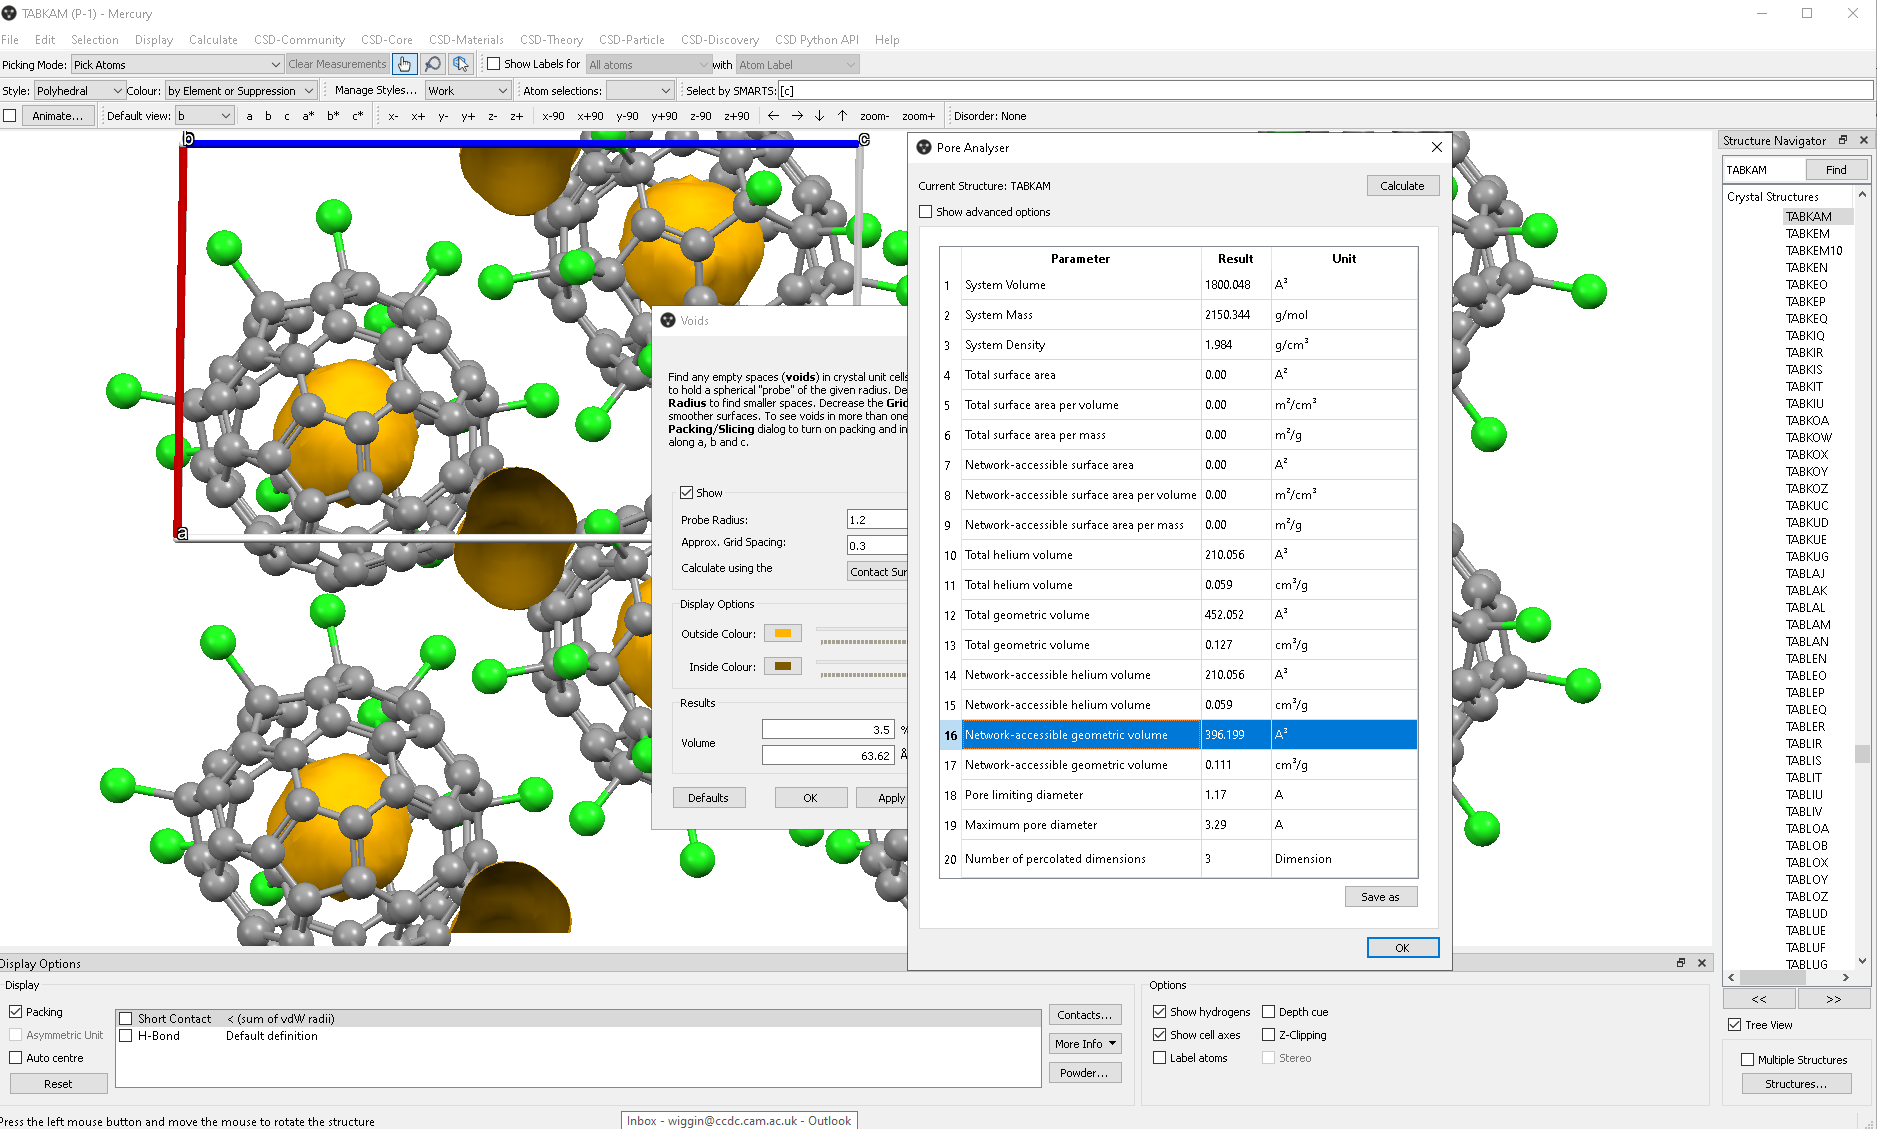This screenshot has height=1129, width=1877.
Task: Click the up arrow view icon
Action: pyautogui.click(x=842, y=116)
